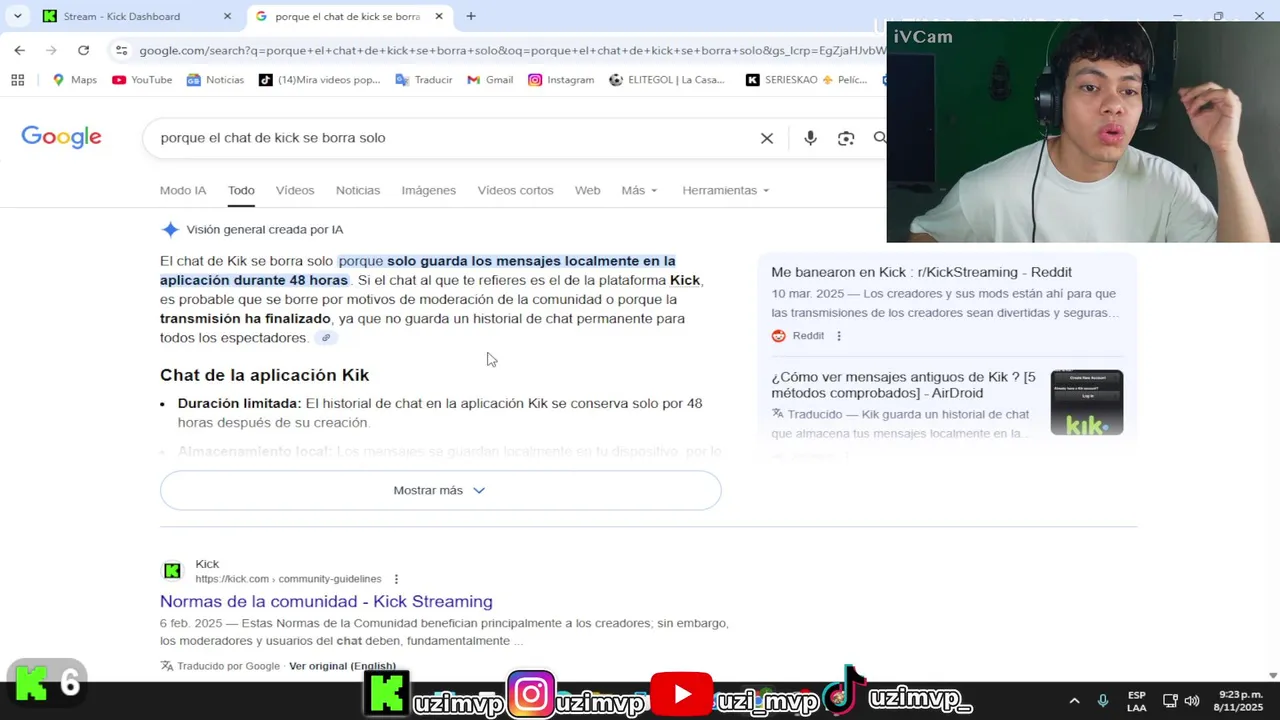Select the Videos cortos search tab
This screenshot has width=1280, height=720.
click(515, 190)
